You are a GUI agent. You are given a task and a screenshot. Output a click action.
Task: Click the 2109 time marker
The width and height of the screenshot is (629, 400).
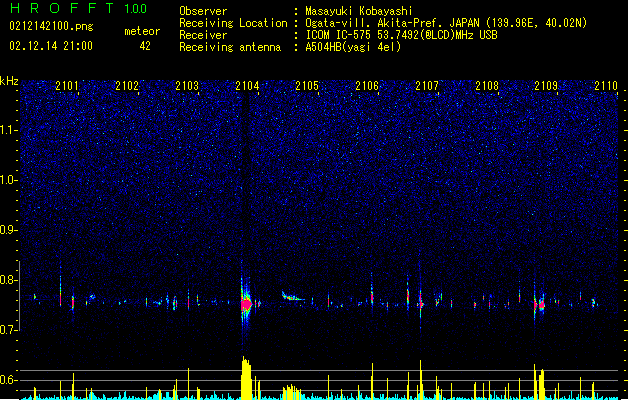pos(546,85)
